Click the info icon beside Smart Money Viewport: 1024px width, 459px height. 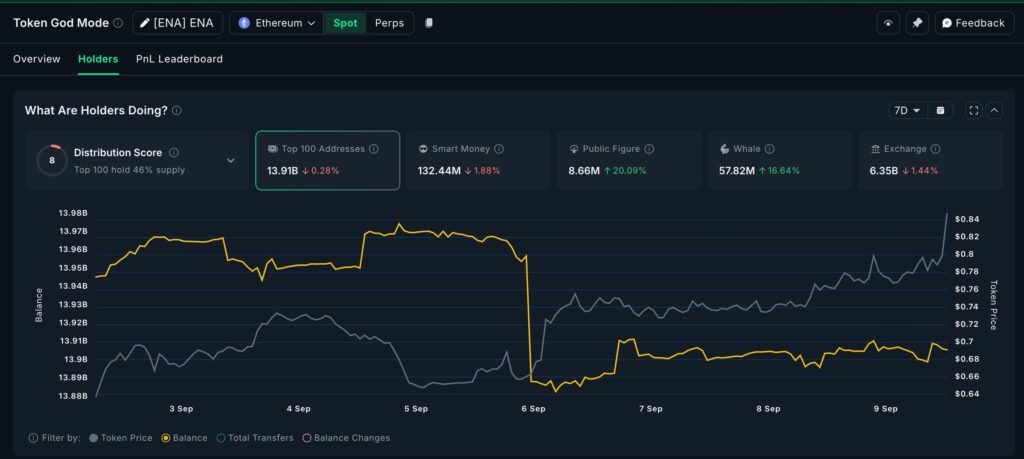coord(499,149)
